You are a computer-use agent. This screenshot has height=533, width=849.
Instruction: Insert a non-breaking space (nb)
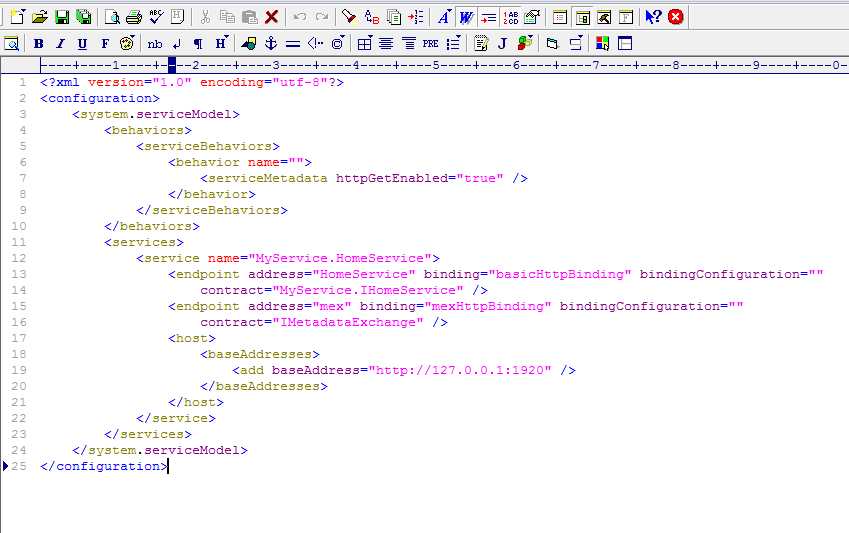[x=155, y=44]
